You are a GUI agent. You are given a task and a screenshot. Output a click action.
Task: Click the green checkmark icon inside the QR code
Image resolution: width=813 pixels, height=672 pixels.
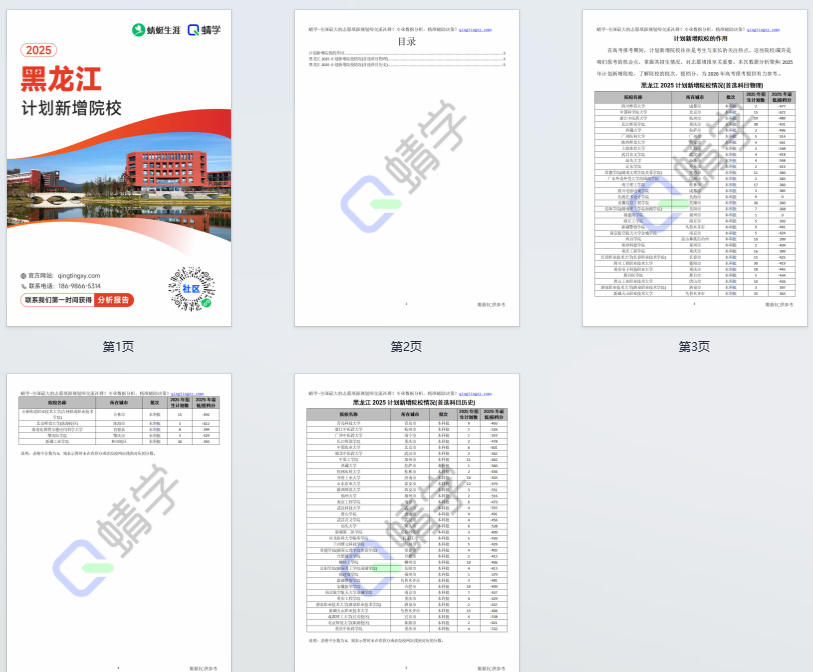207,301
